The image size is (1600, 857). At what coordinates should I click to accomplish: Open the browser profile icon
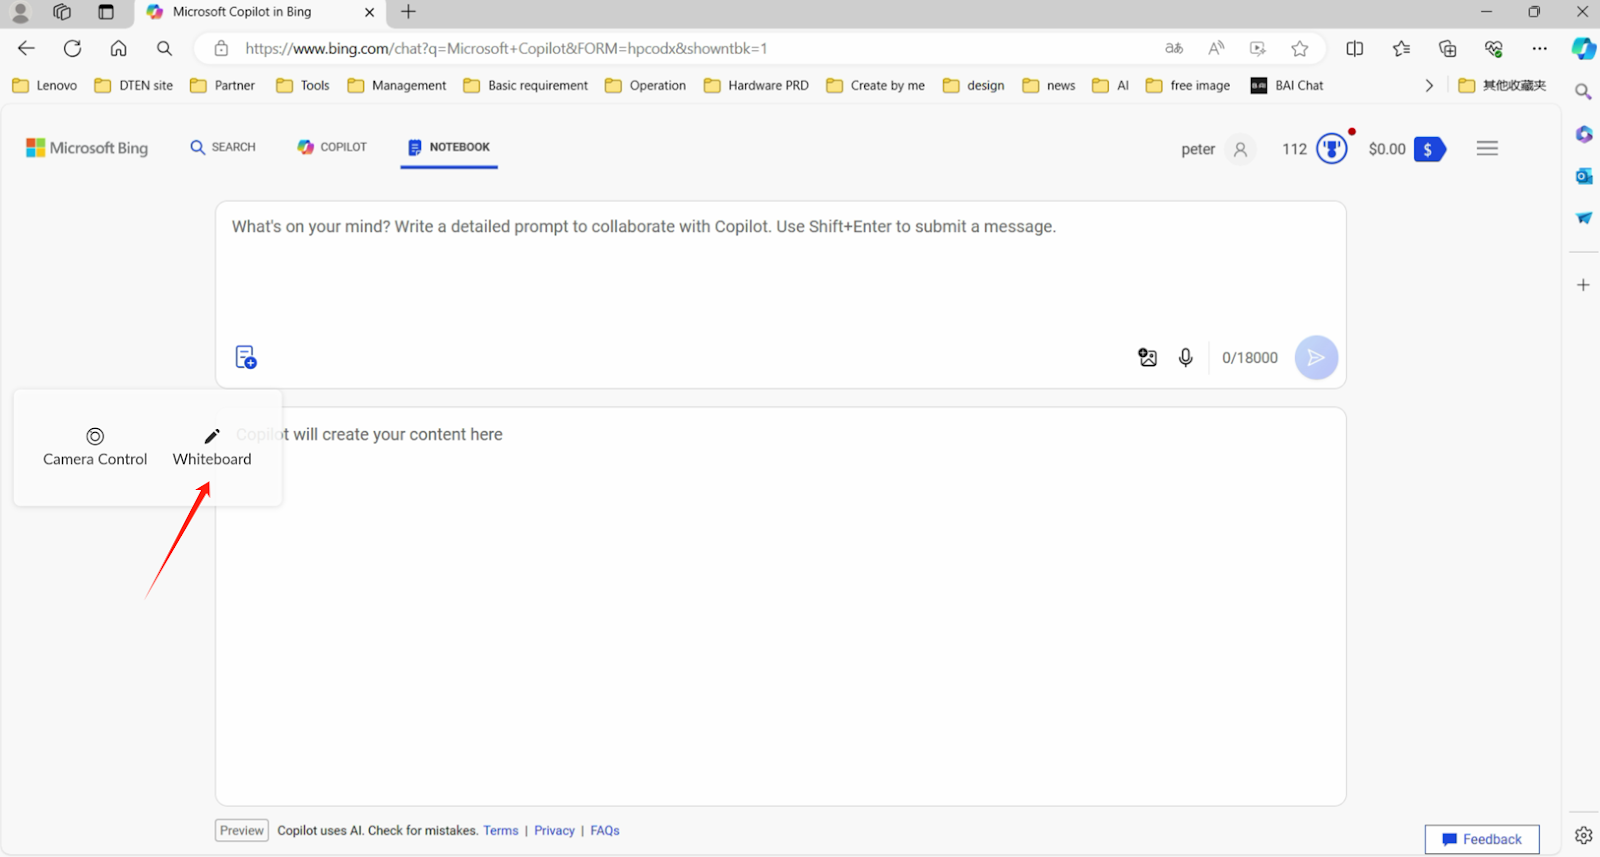tap(20, 12)
